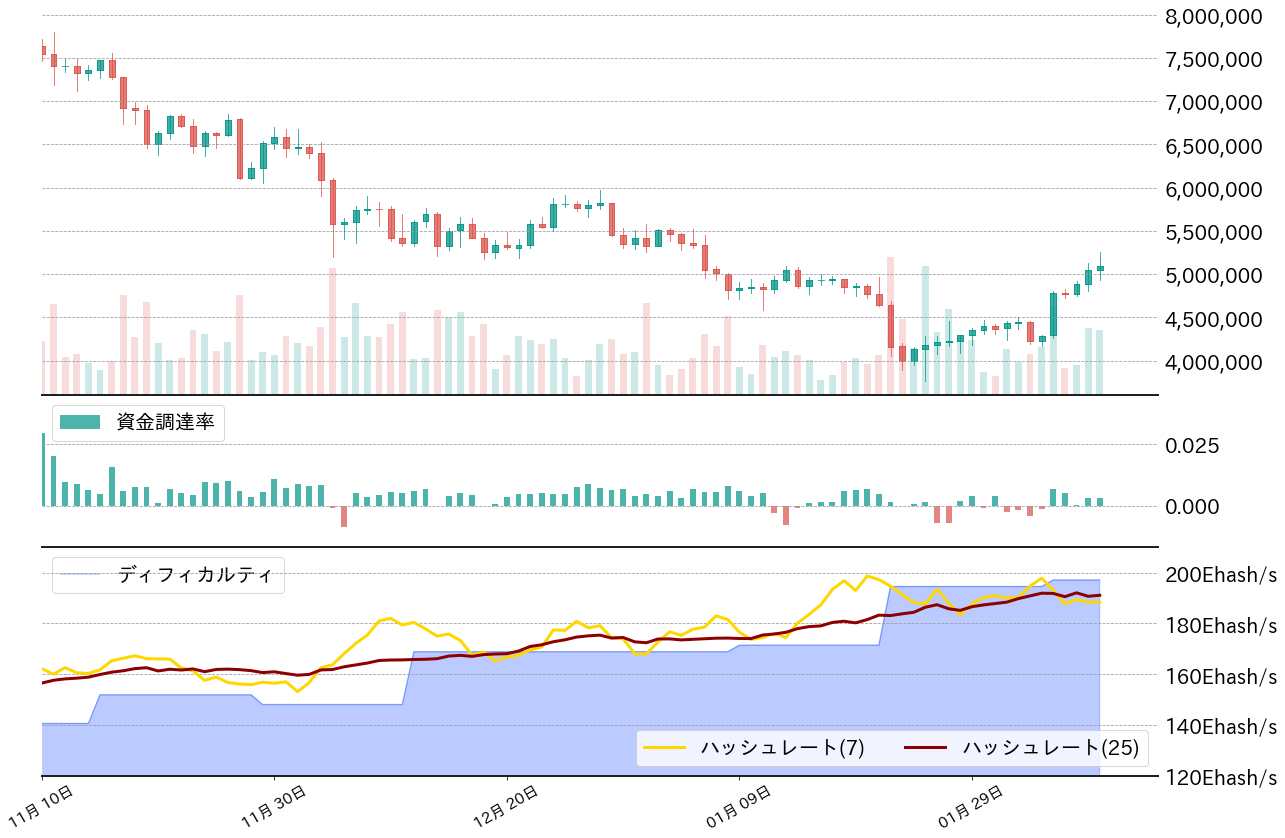Select the ディフィカルティ legend label text
This screenshot has height=838, width=1285.
pyautogui.click(x=195, y=575)
